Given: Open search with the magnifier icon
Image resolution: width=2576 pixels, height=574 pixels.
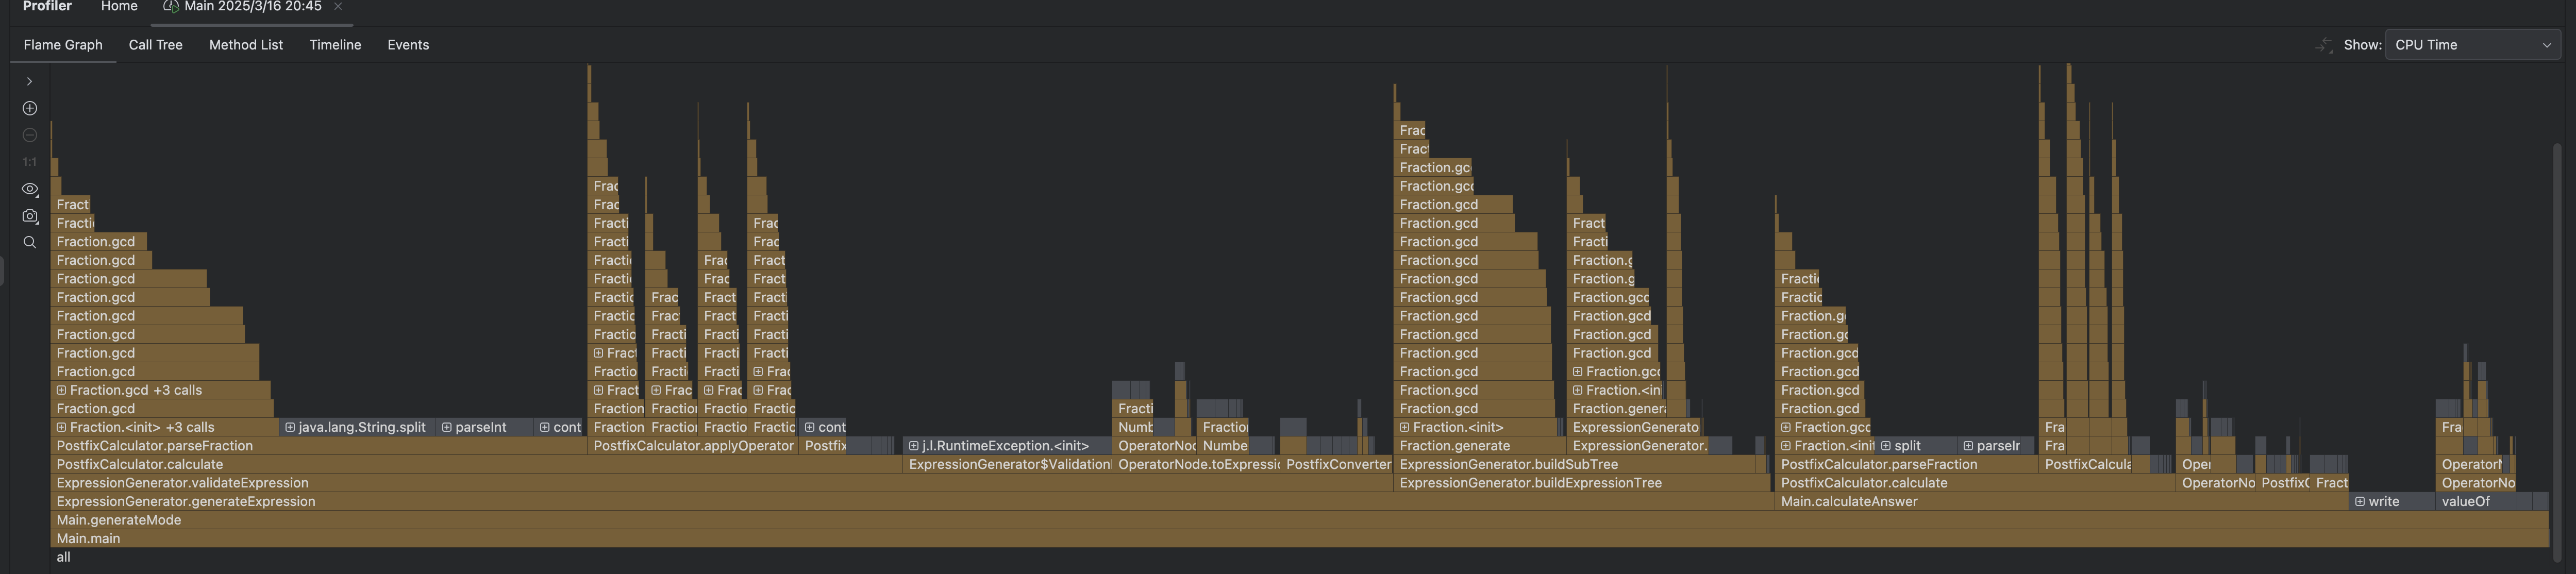Looking at the screenshot, I should (x=30, y=242).
